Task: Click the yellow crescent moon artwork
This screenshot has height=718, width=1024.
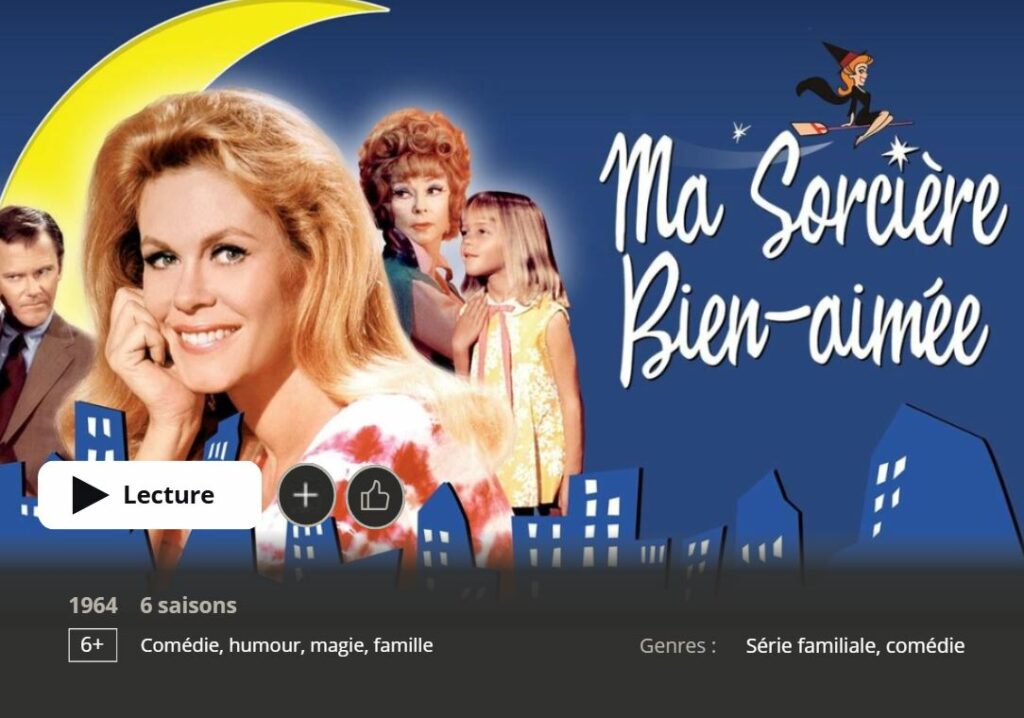Action: [131, 72]
